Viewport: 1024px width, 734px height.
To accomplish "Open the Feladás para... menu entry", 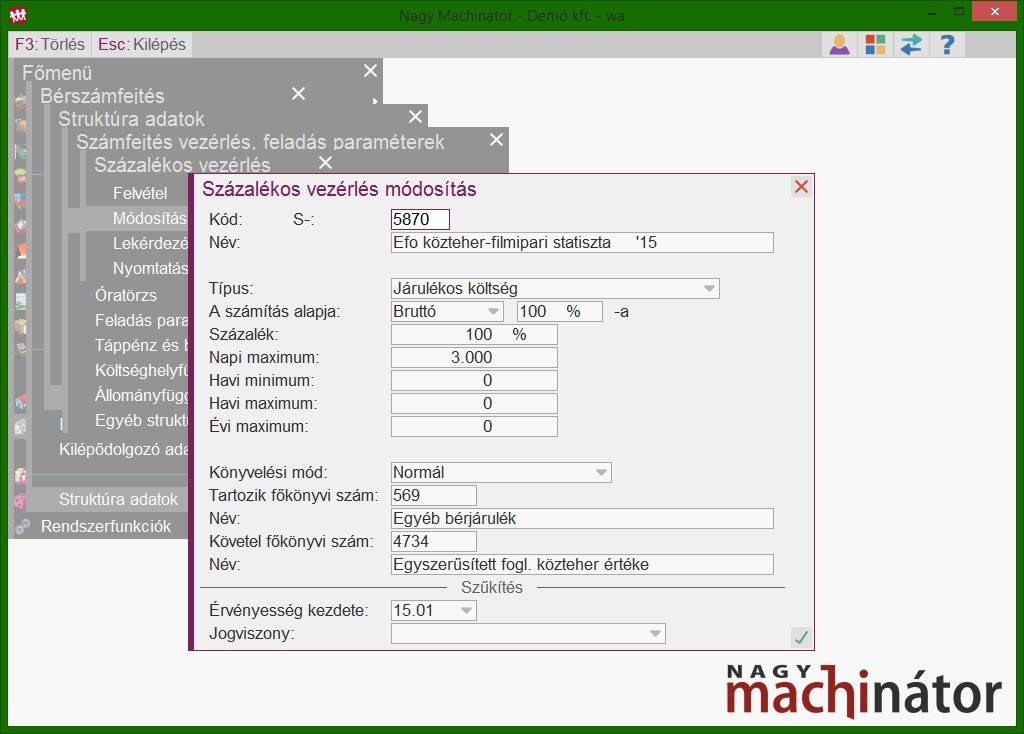I will 141,321.
